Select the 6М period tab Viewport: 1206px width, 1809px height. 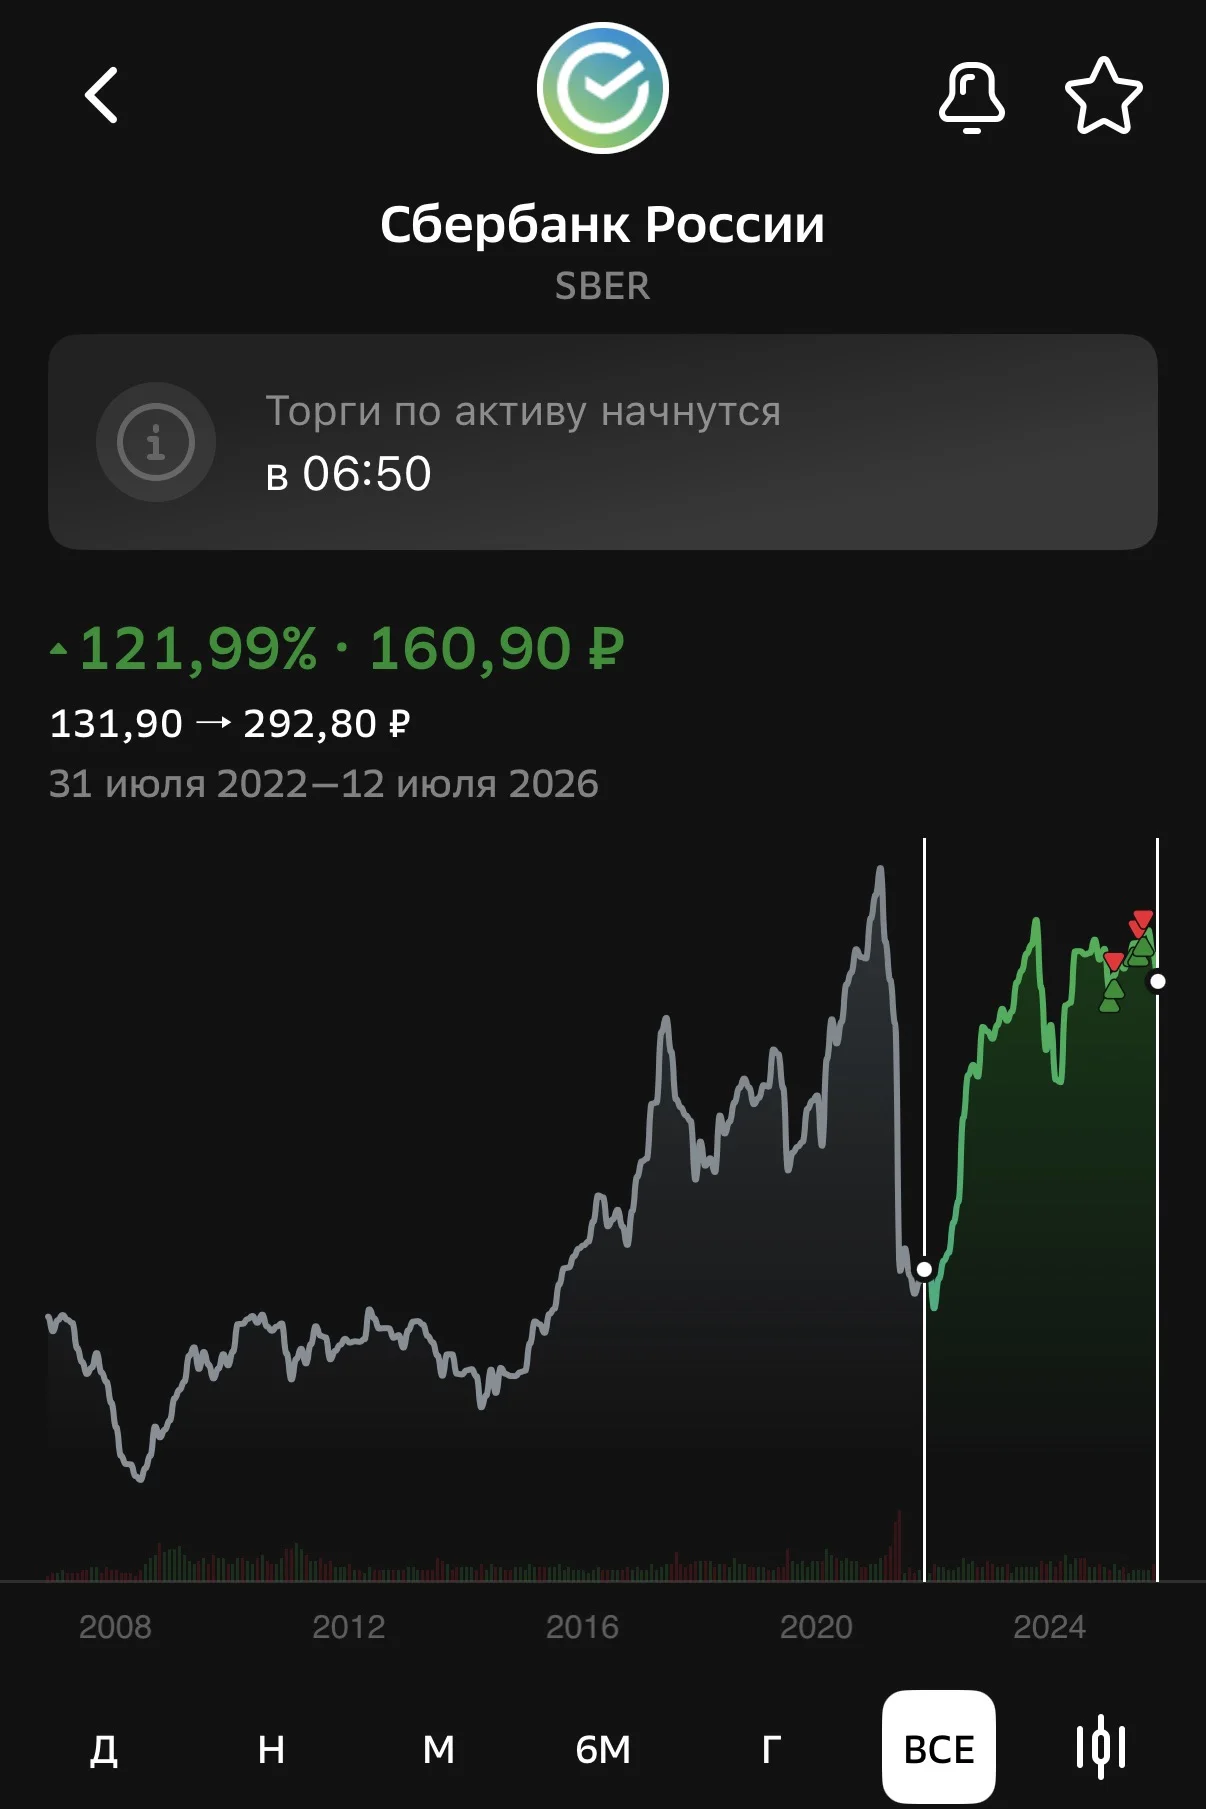click(x=603, y=1749)
